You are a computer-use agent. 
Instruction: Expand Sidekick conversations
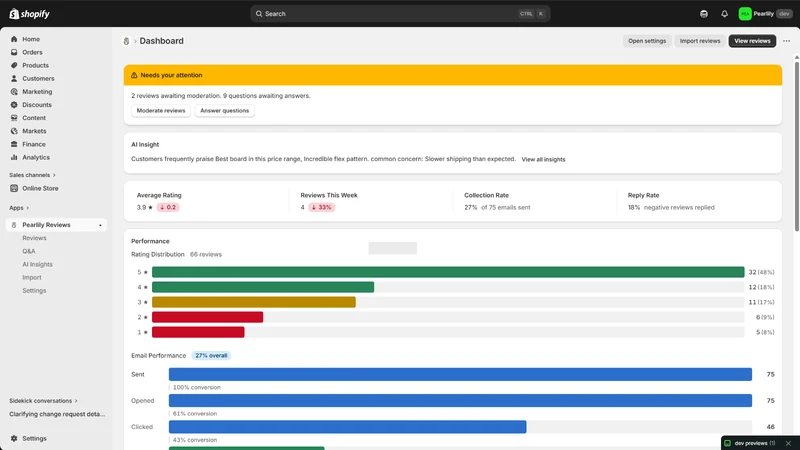point(43,401)
